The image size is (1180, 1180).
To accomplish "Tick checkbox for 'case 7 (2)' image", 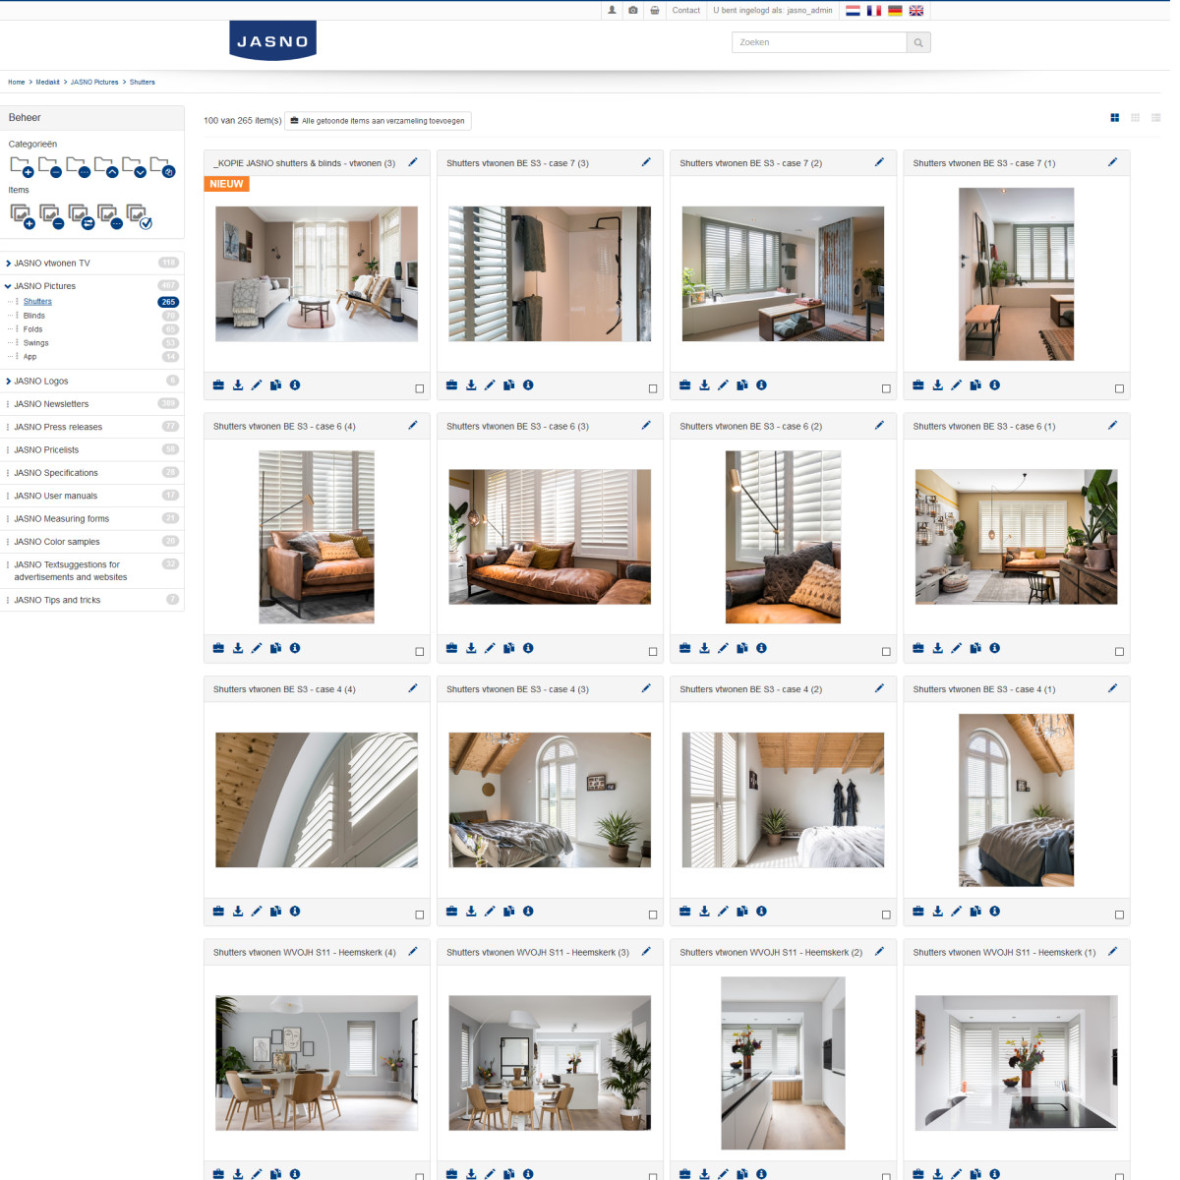I will point(886,388).
